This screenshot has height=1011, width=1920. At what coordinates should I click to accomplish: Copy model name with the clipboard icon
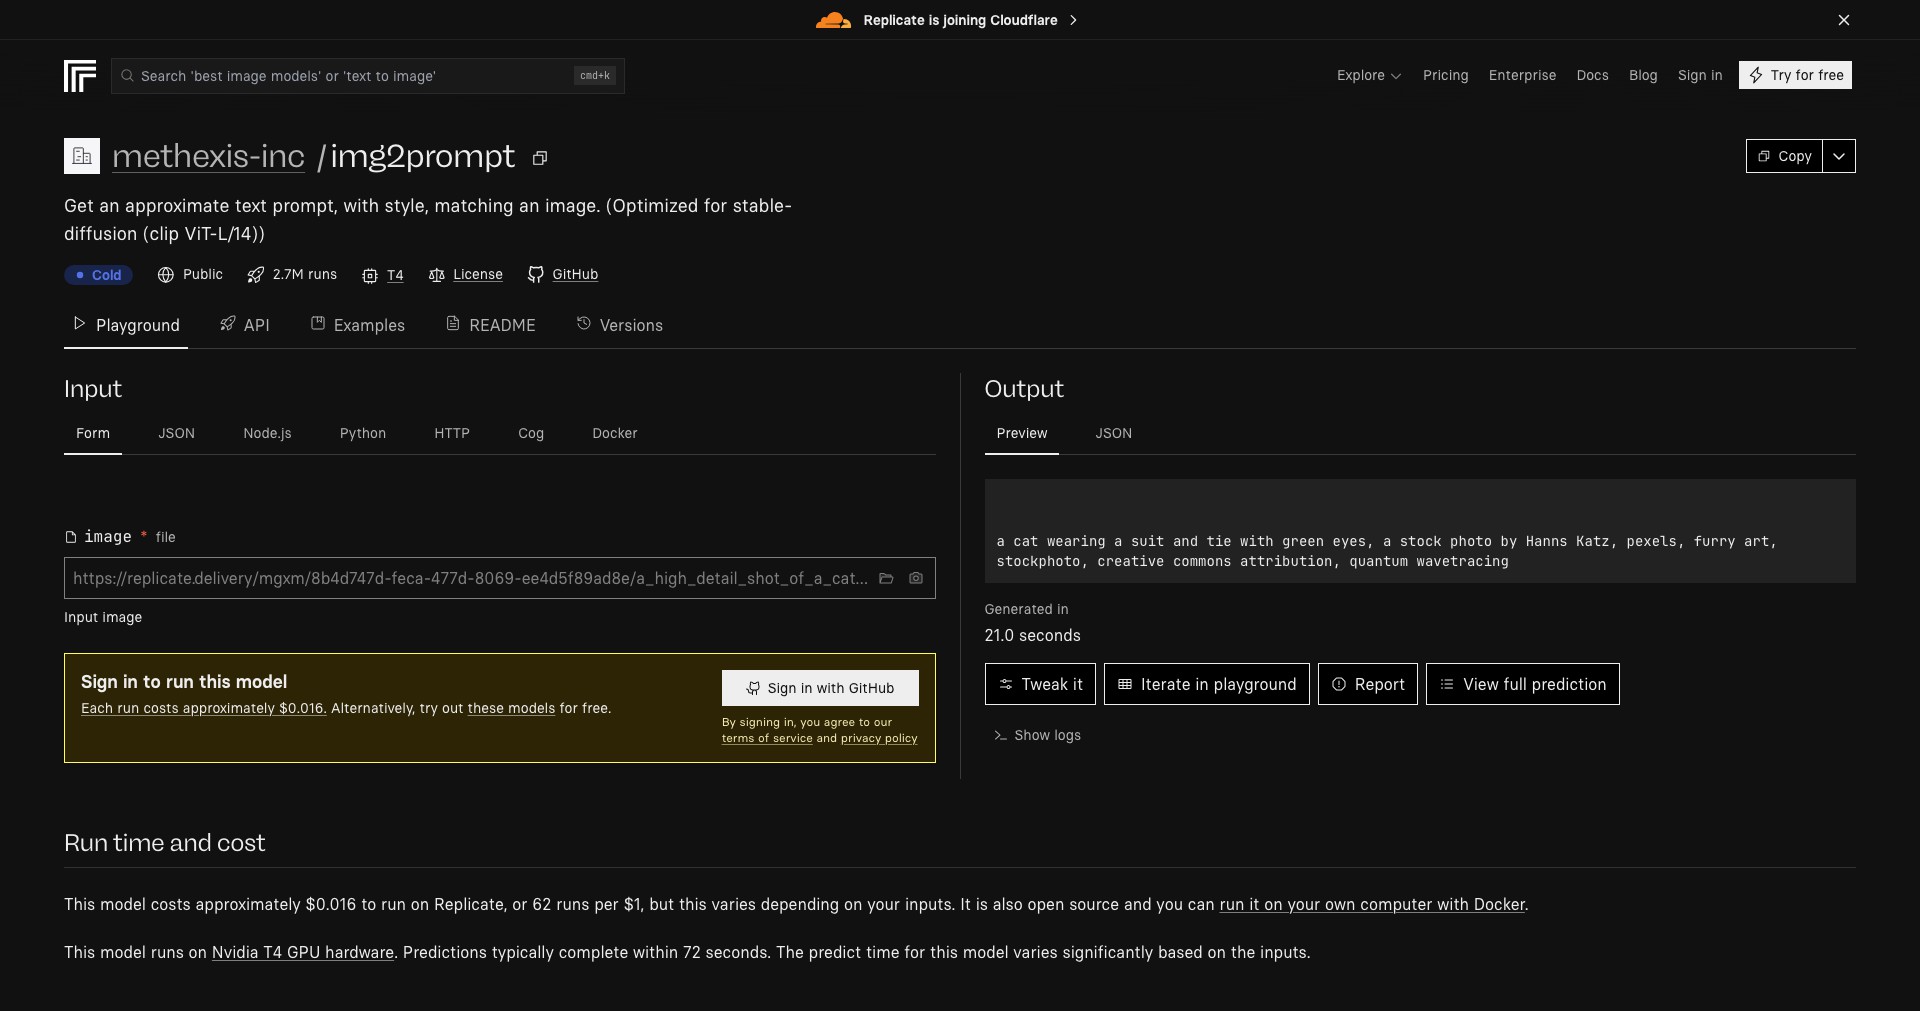coord(540,158)
